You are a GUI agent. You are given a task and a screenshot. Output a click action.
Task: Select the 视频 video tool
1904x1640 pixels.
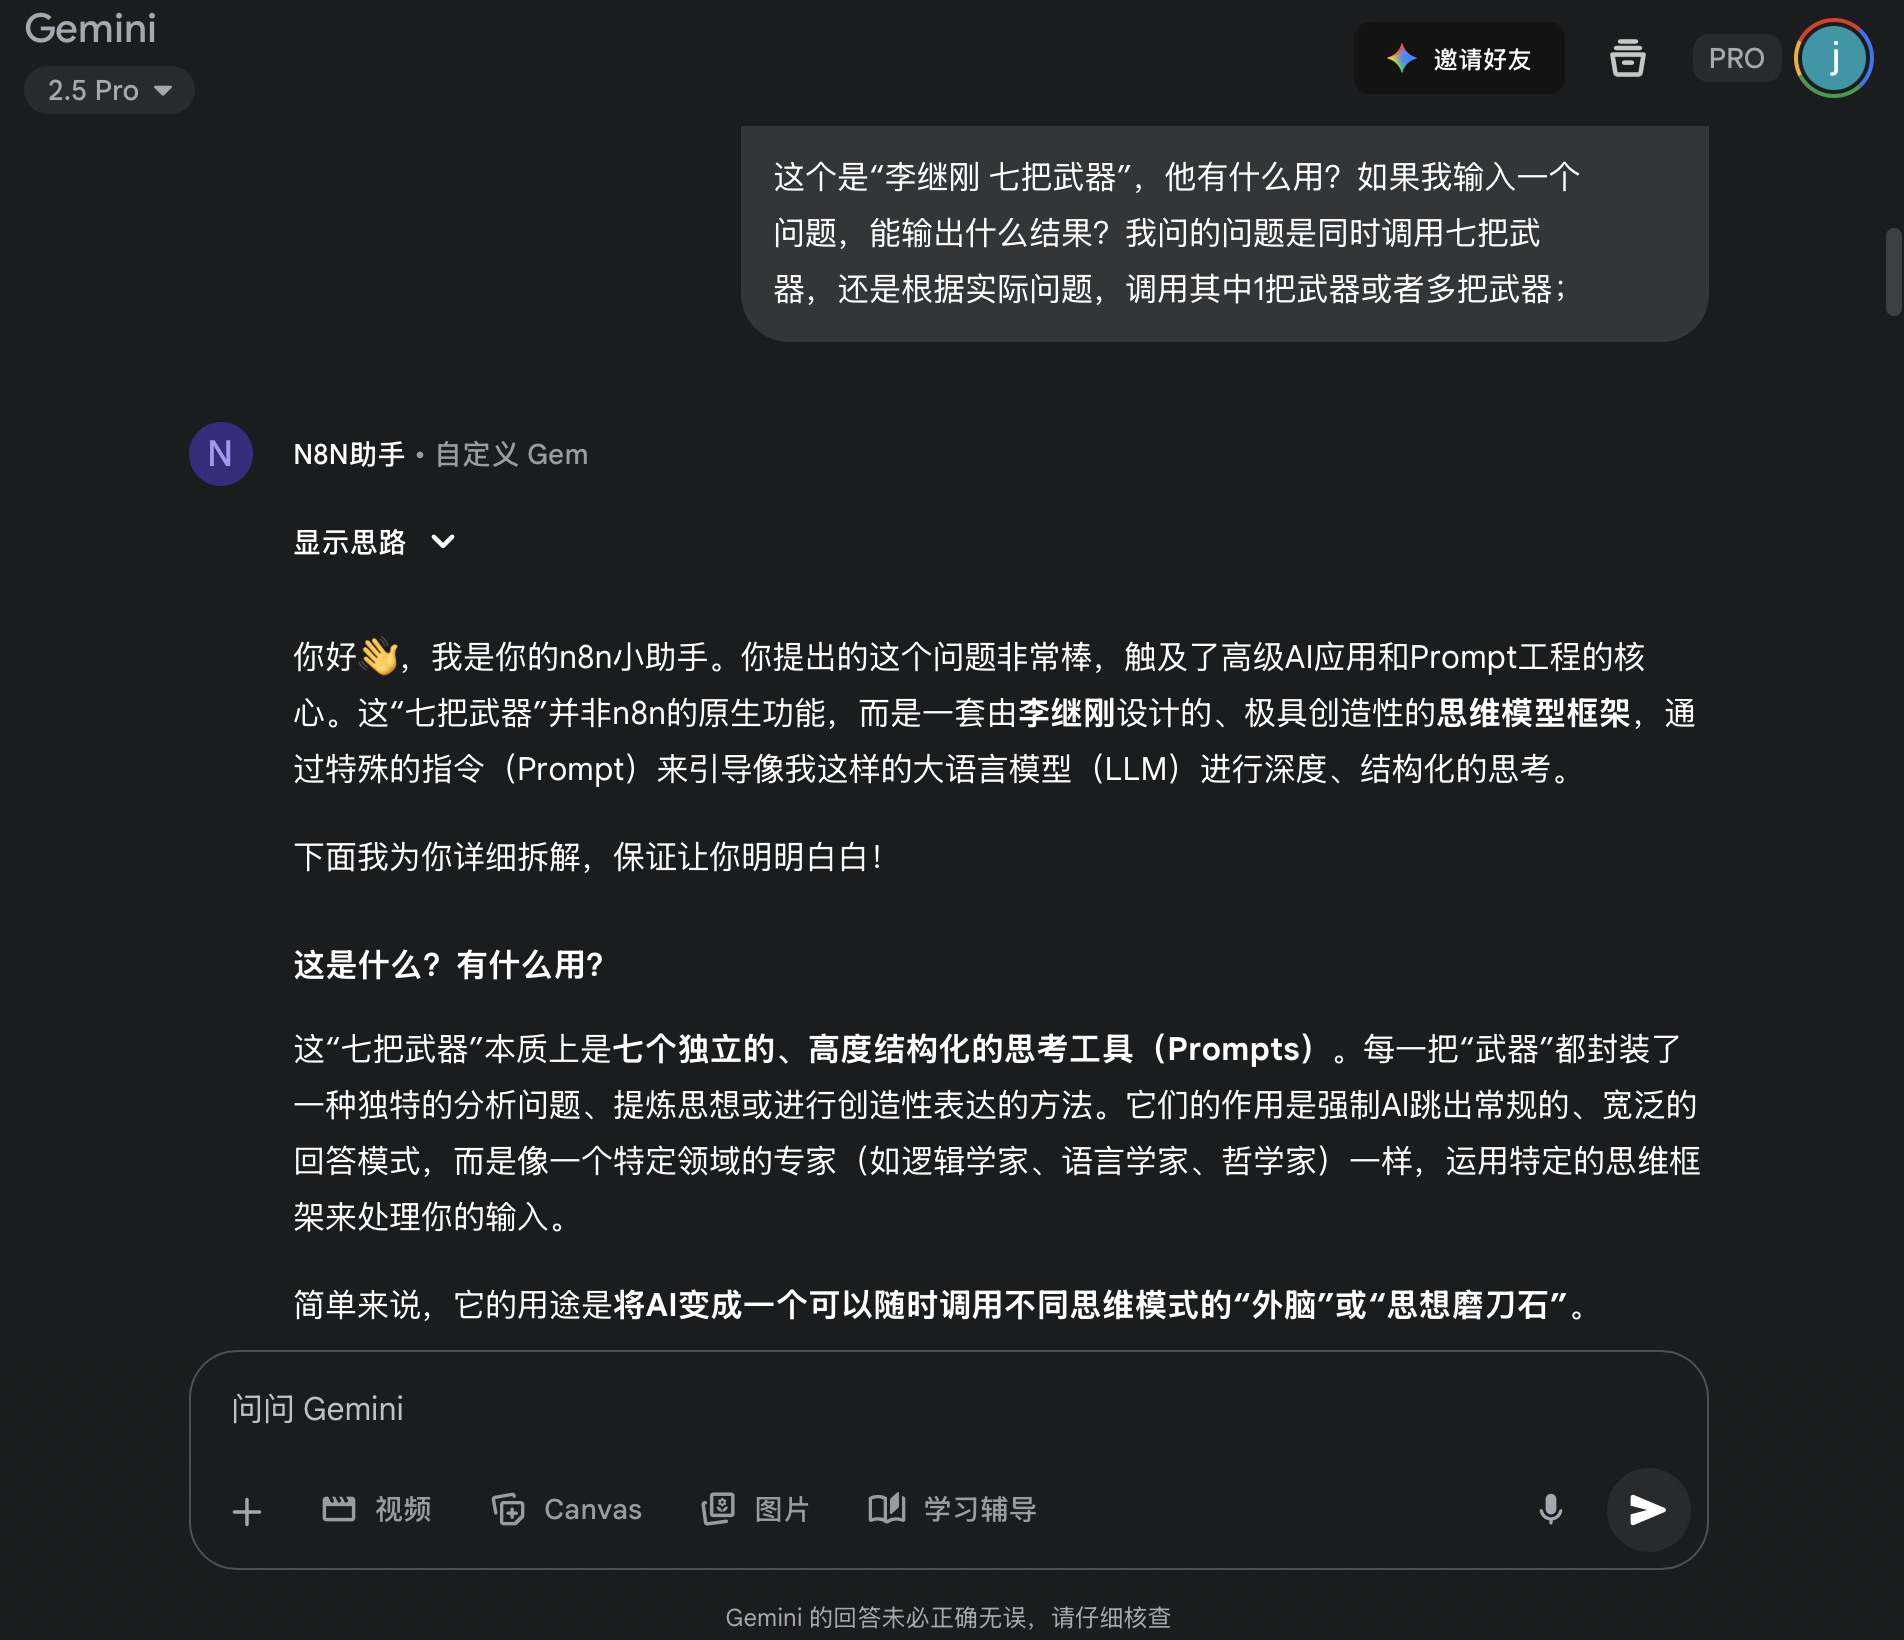[x=376, y=1509]
